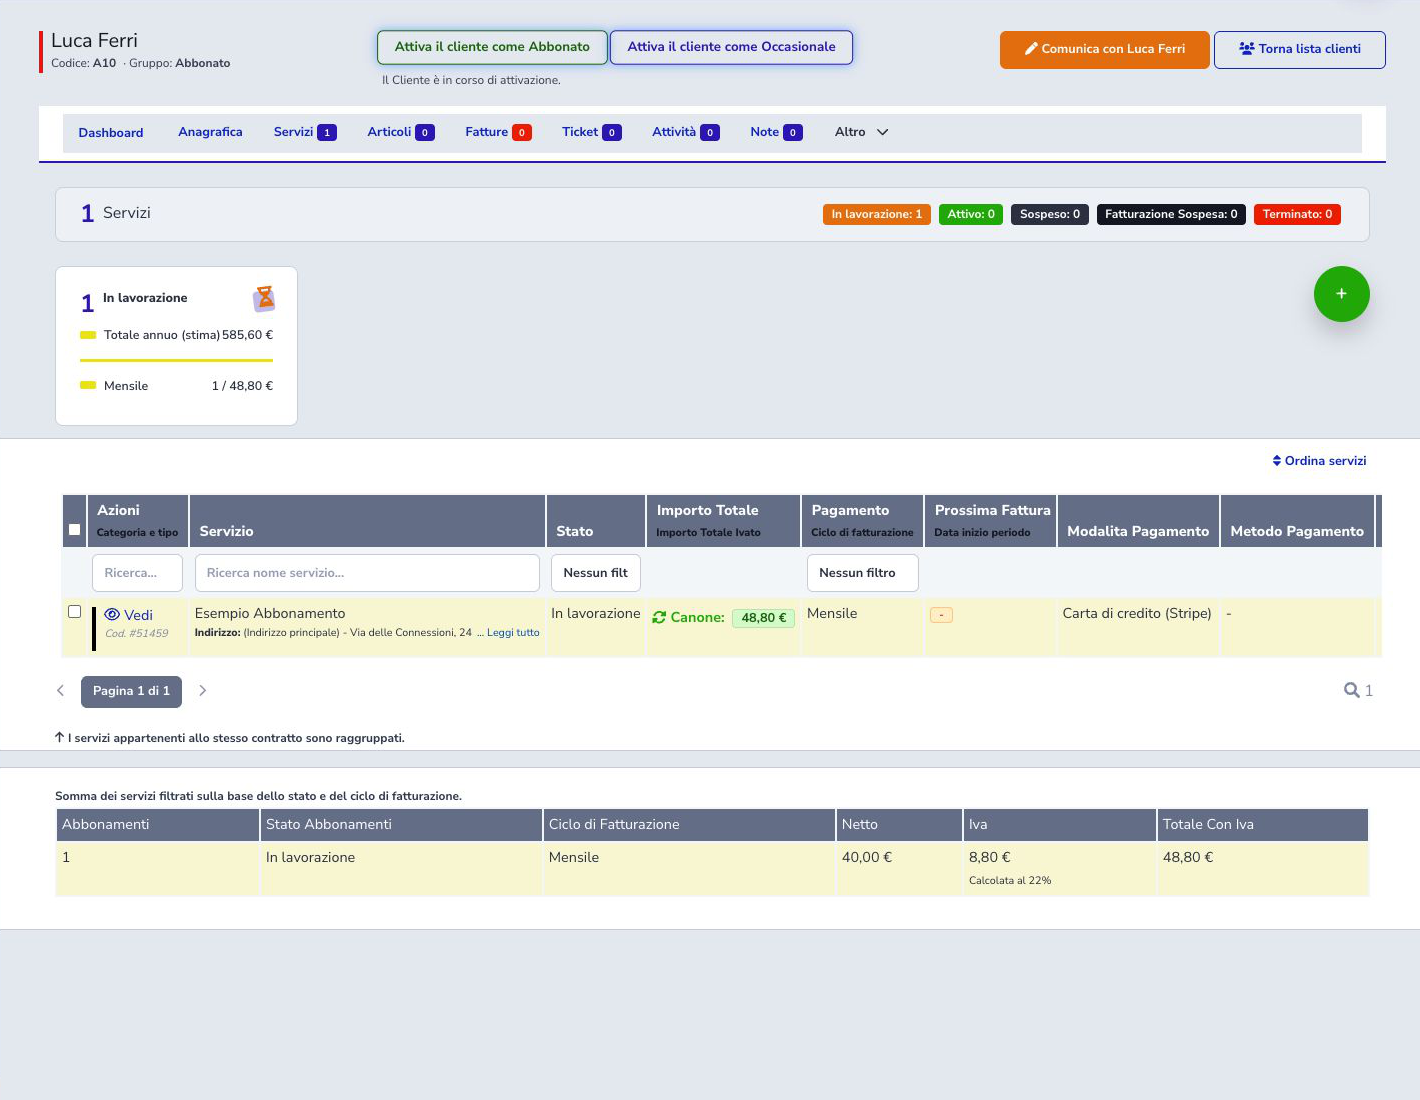This screenshot has height=1100, width=1420.
Task: Toggle select-all checkbox in table header
Action: 74,530
